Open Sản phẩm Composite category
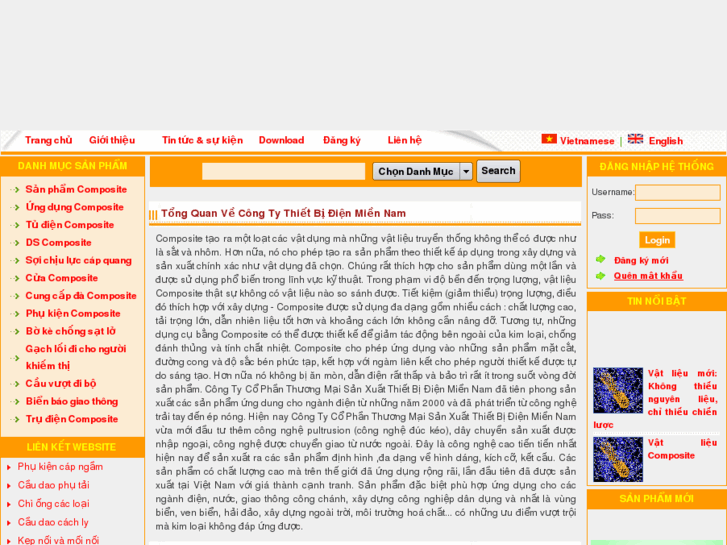Image resolution: width=727 pixels, height=545 pixels. pos(76,189)
